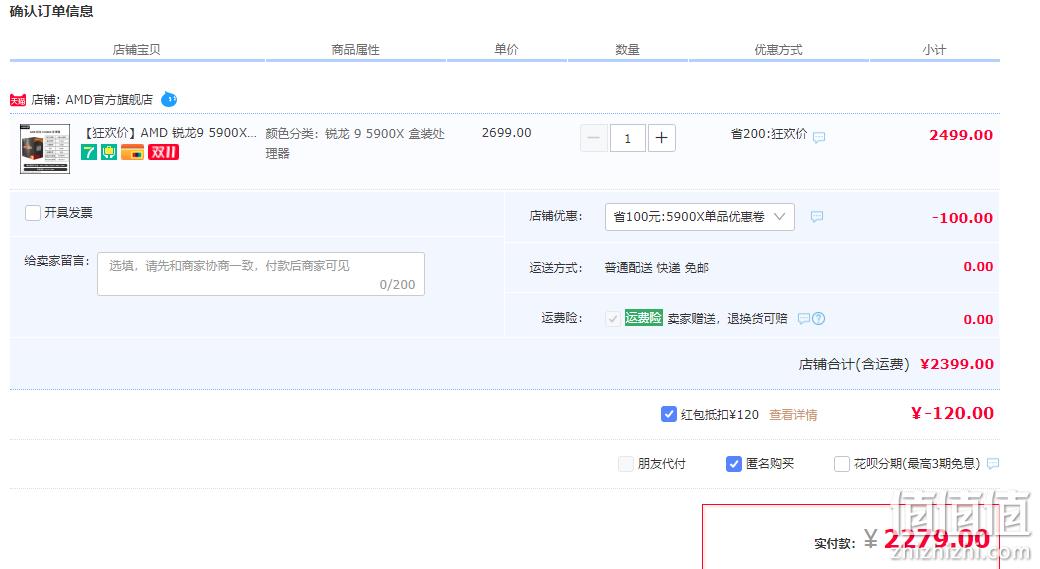Click the store total ¥2399.00
Viewport: 1040px width, 569px height.
coord(957,364)
